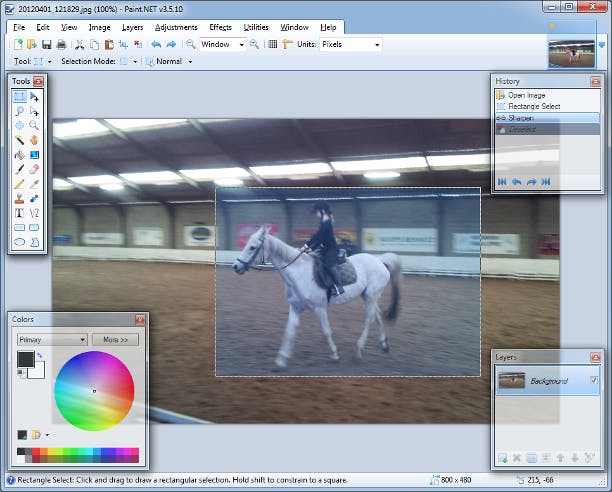Select the Move Selected Pixels tool
The height and width of the screenshot is (492, 612).
pos(34,96)
